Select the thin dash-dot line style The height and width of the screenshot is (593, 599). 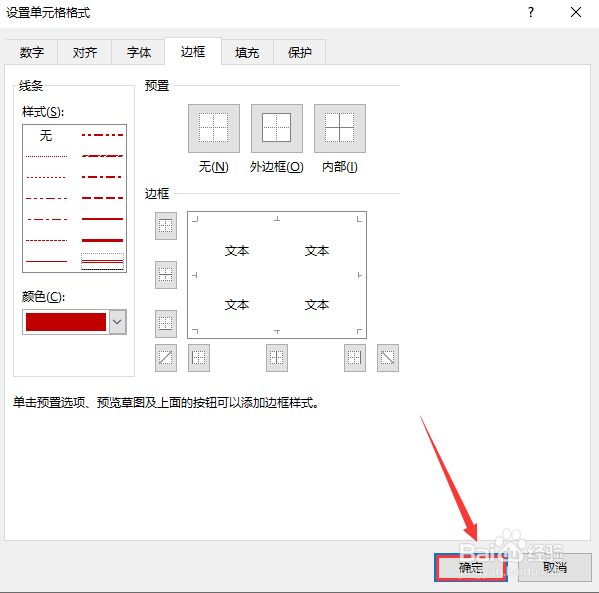click(x=46, y=219)
